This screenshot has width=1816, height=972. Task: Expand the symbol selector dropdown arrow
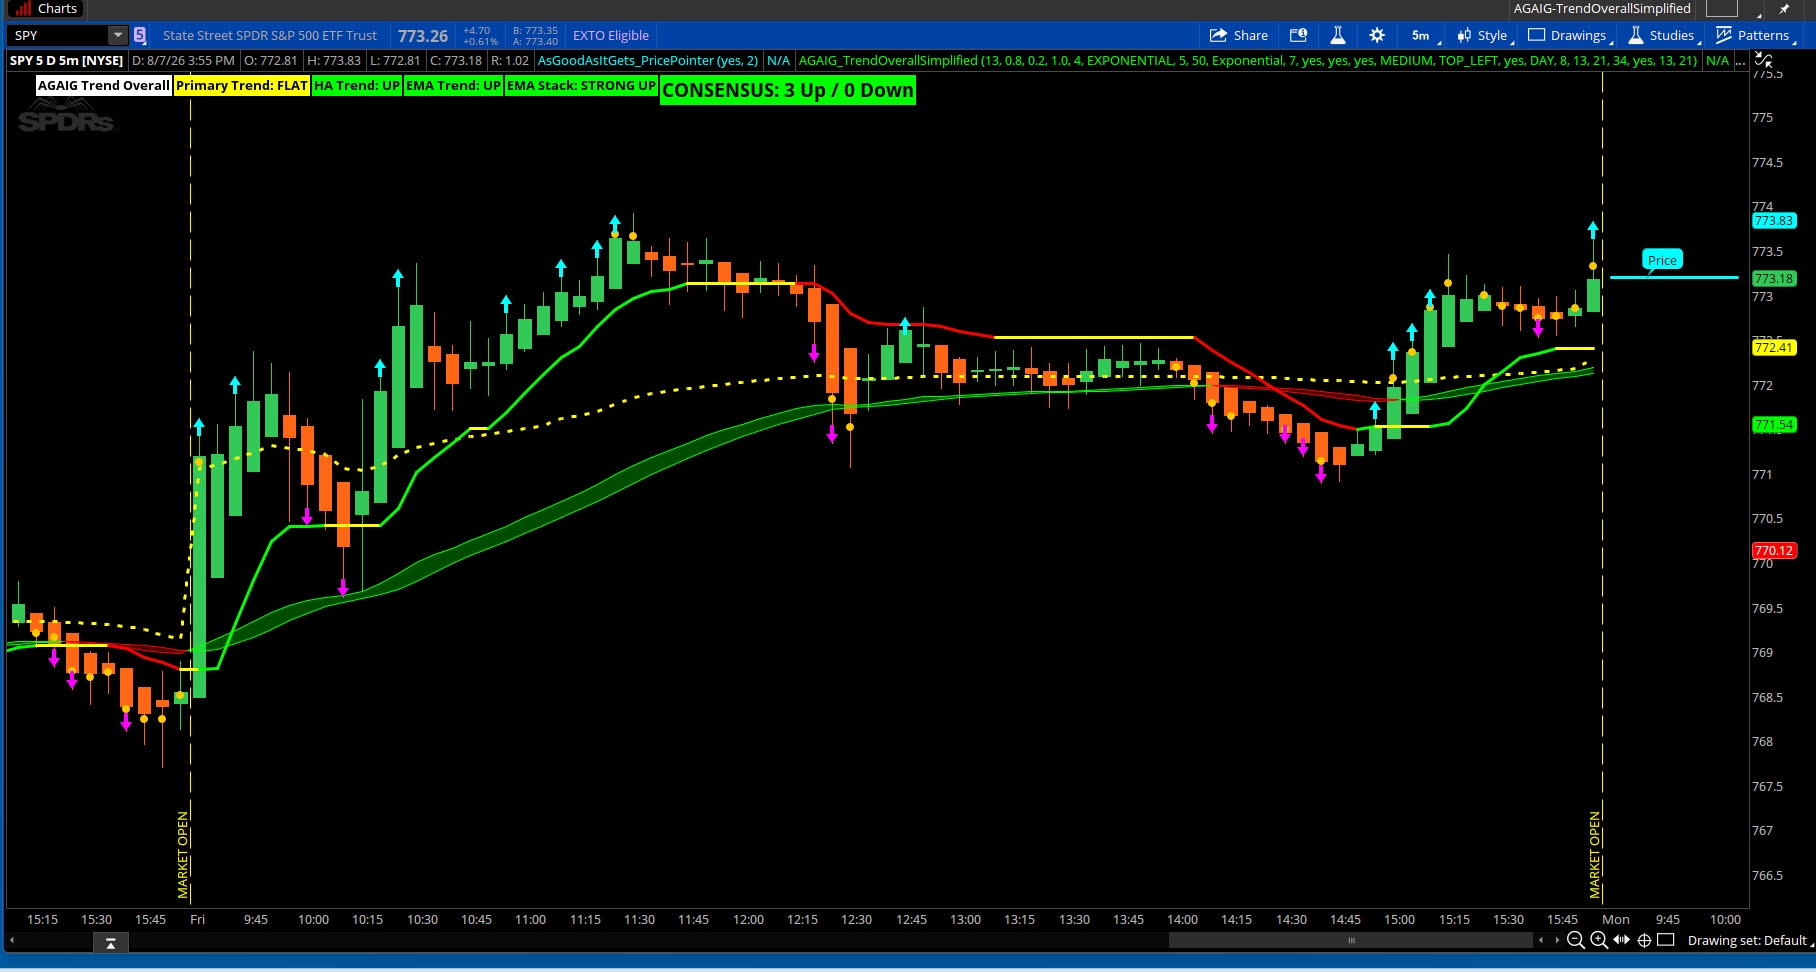click(x=118, y=35)
